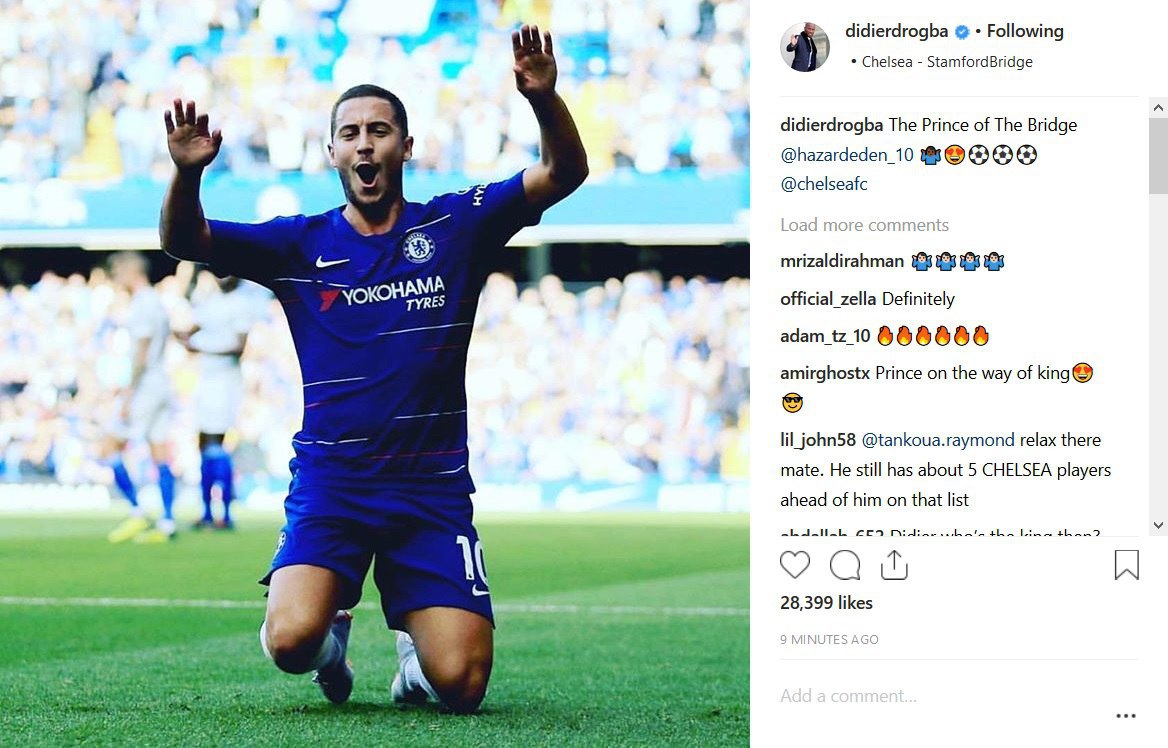Save post with the bookmark icon
Screen dimensions: 1168x748
click(x=1126, y=565)
